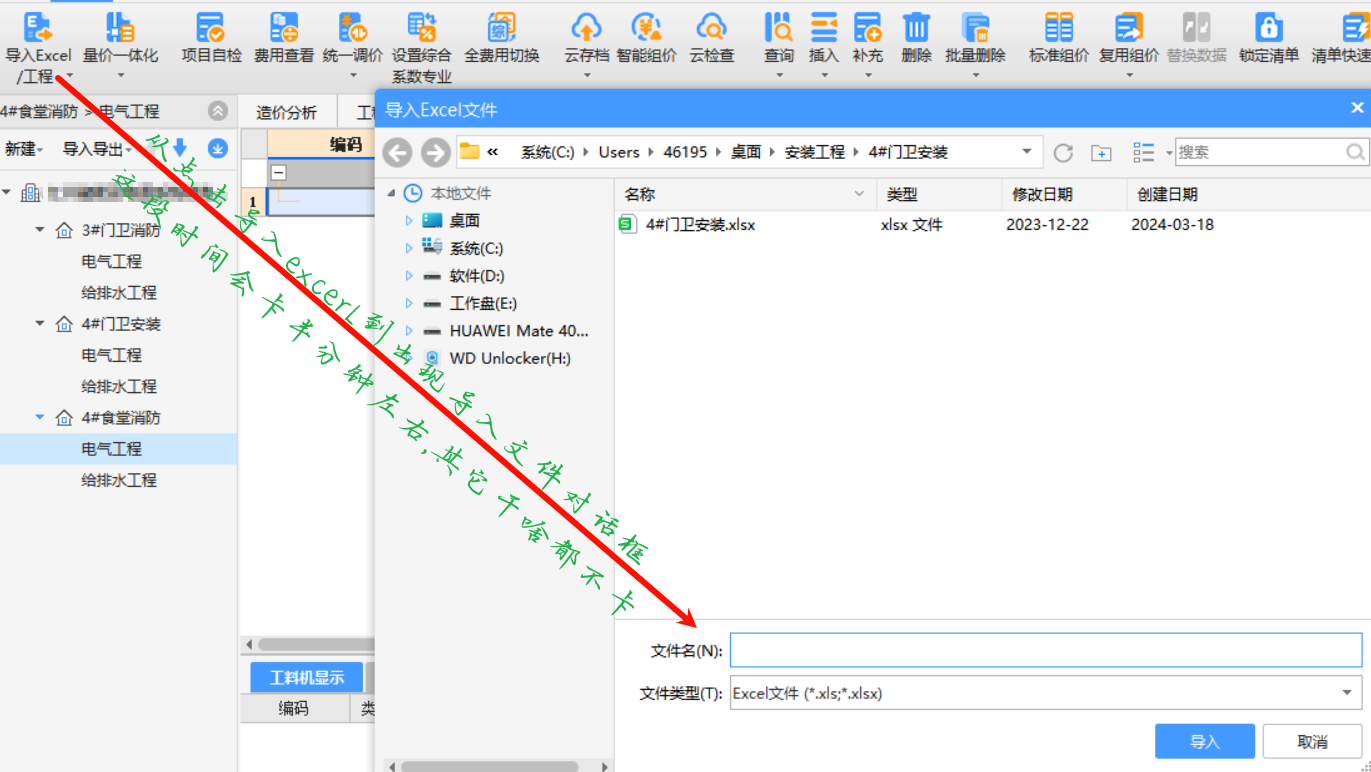Open the 文件类型 combo box
This screenshot has height=772, width=1371.
(1045, 692)
